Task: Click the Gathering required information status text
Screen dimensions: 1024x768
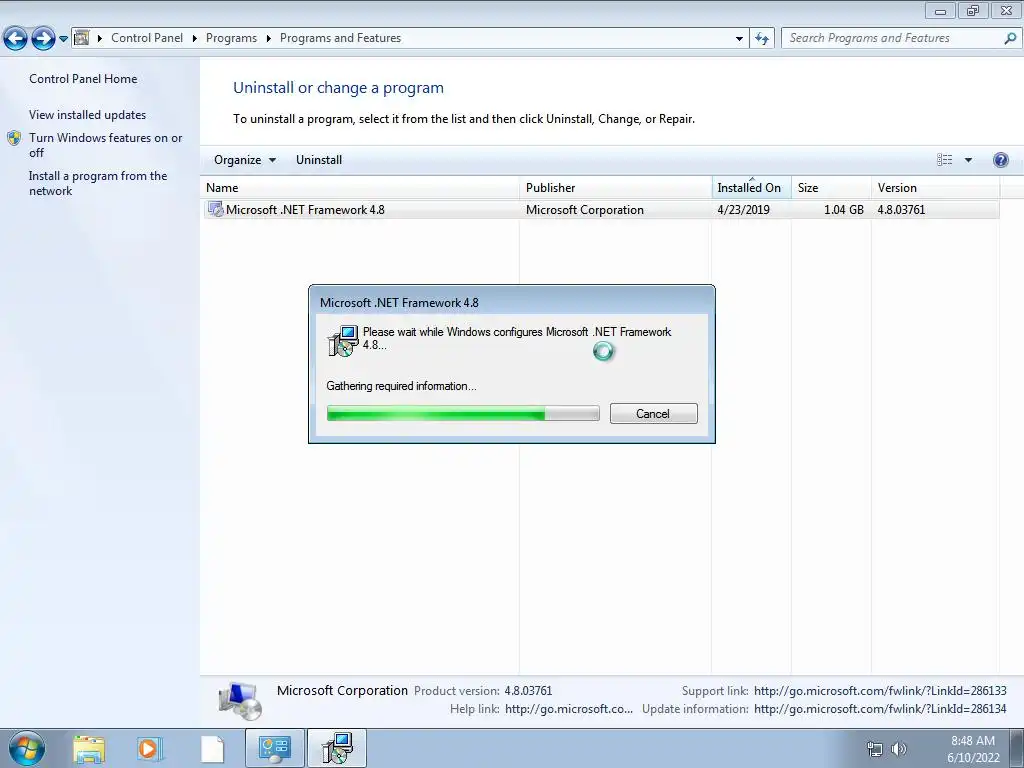Action: [401, 386]
